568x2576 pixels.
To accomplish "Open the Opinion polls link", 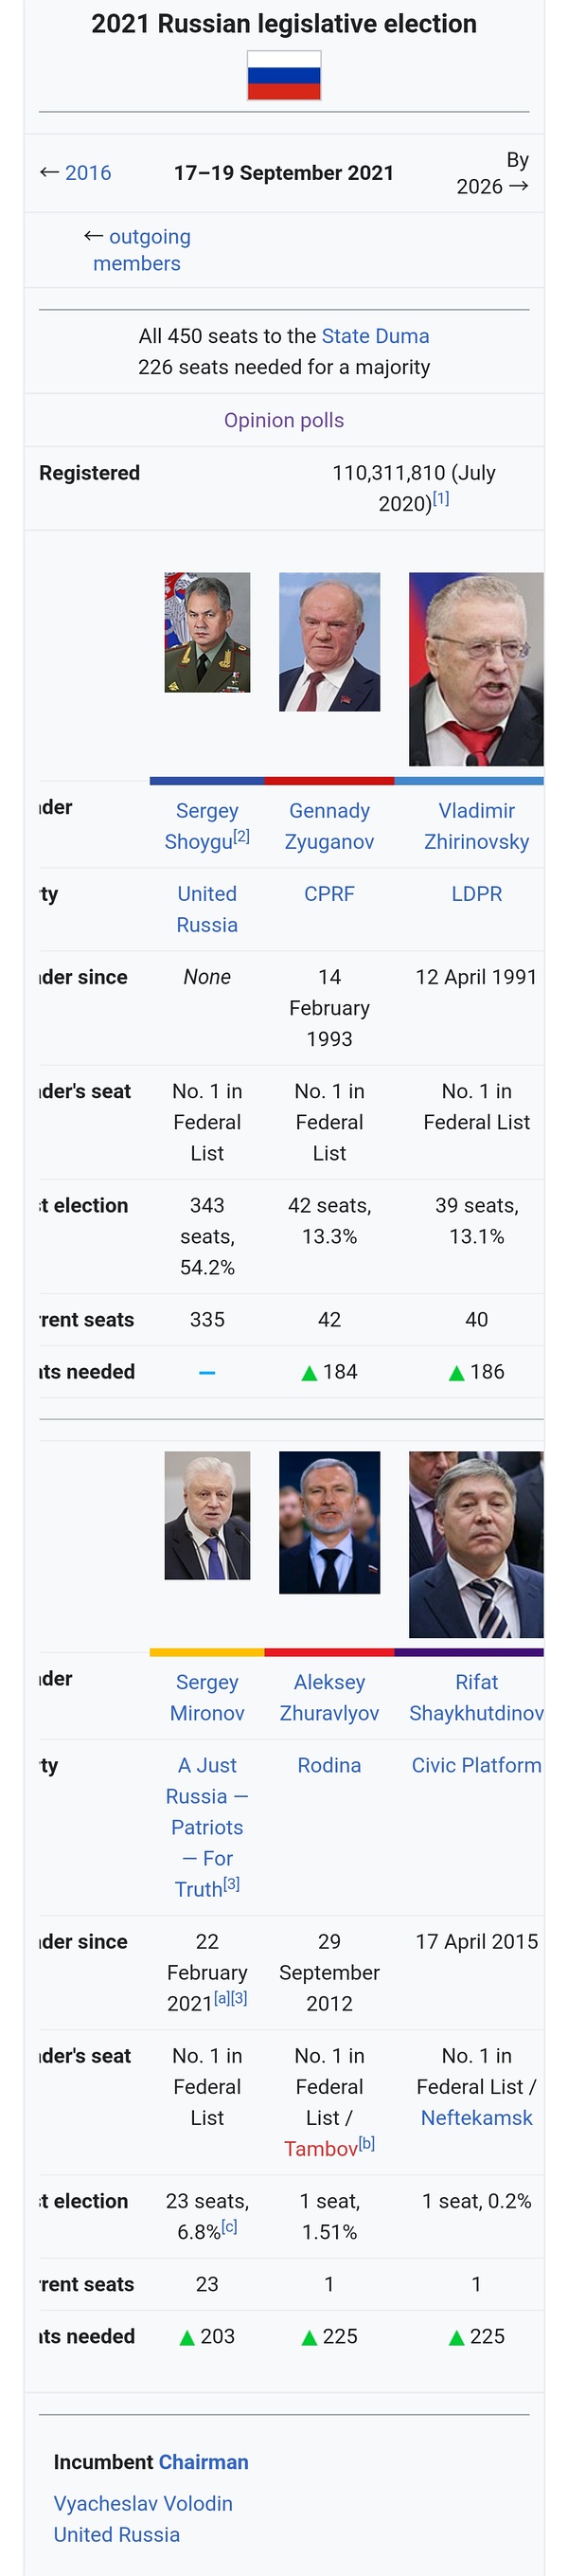I will 284,420.
